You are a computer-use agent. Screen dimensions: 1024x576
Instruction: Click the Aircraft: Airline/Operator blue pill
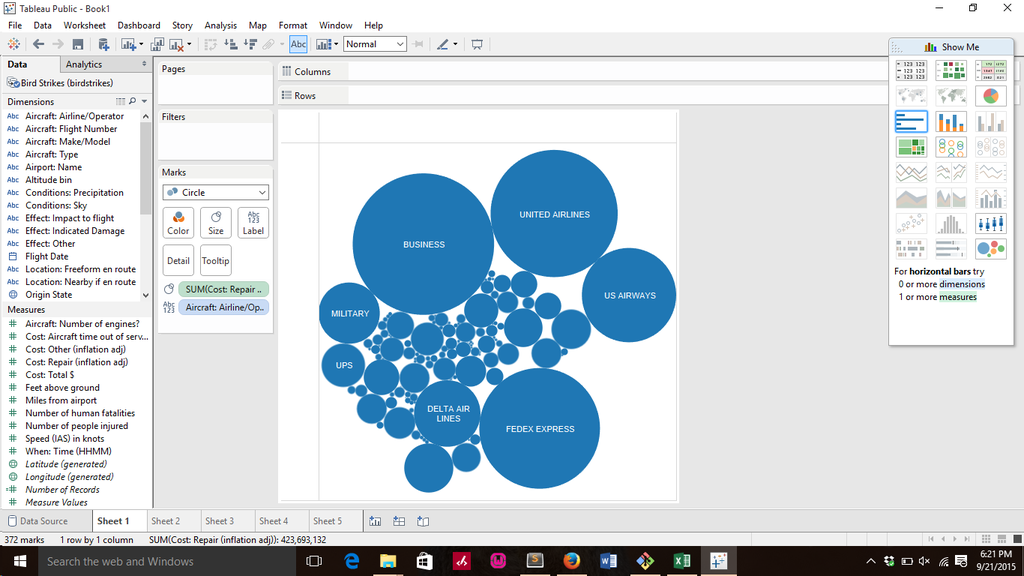pyautogui.click(x=223, y=308)
